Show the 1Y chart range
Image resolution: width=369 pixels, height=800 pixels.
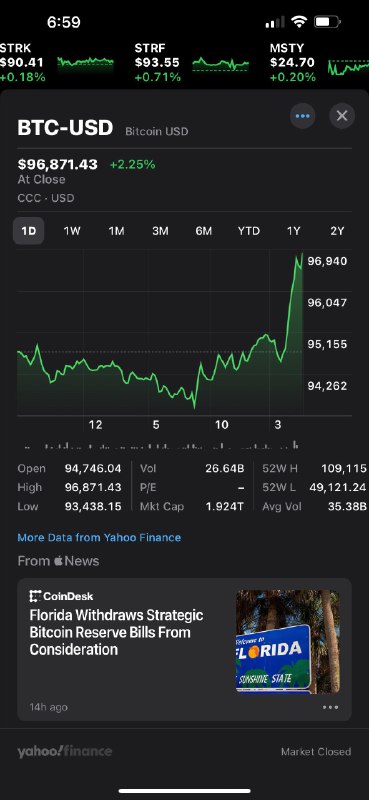(x=293, y=231)
